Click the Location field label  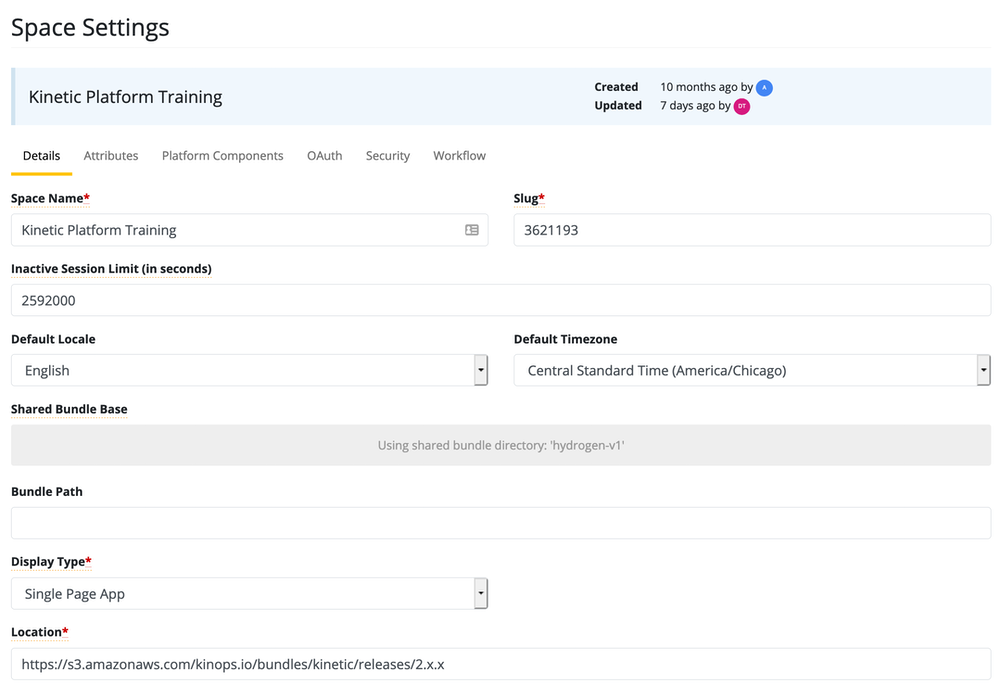[x=40, y=632]
